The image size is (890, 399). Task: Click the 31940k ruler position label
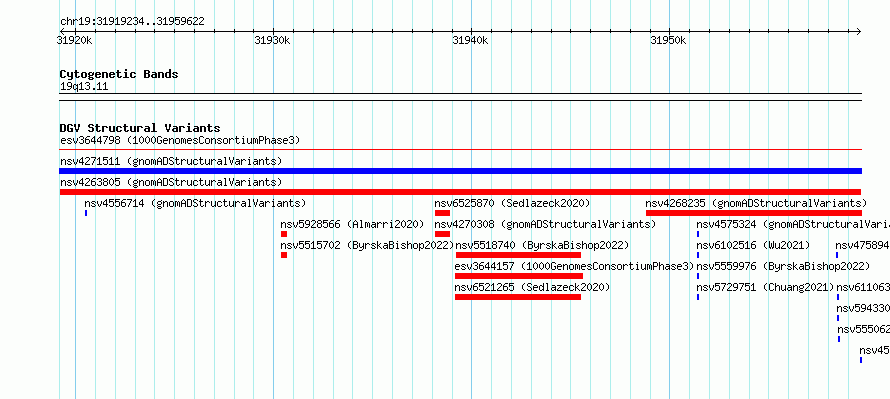coord(470,40)
